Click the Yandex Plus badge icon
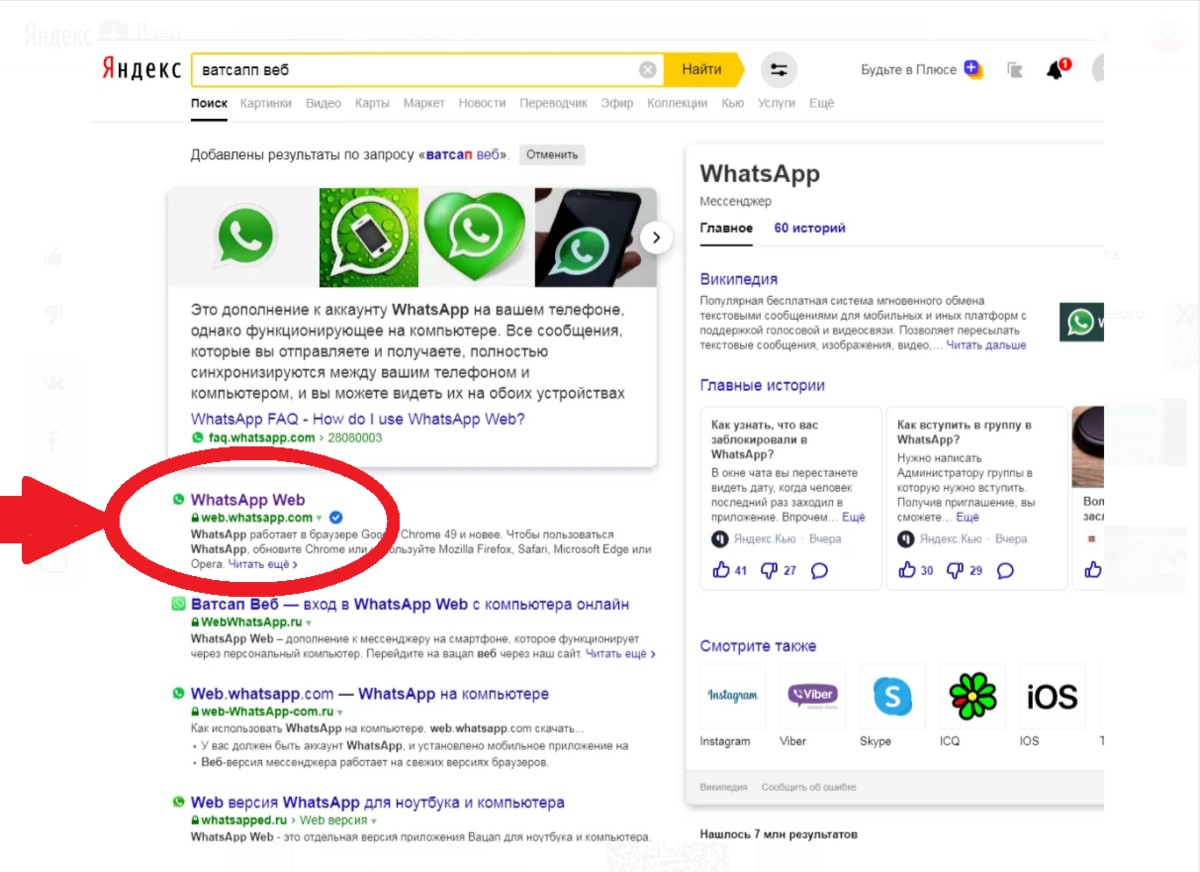The width and height of the screenshot is (1200, 872). (973, 70)
